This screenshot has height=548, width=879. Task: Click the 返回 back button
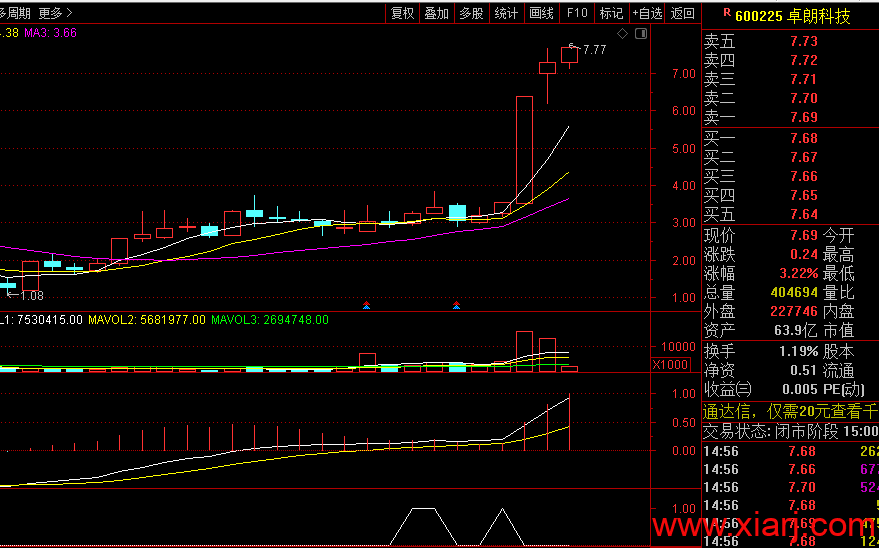coord(682,13)
